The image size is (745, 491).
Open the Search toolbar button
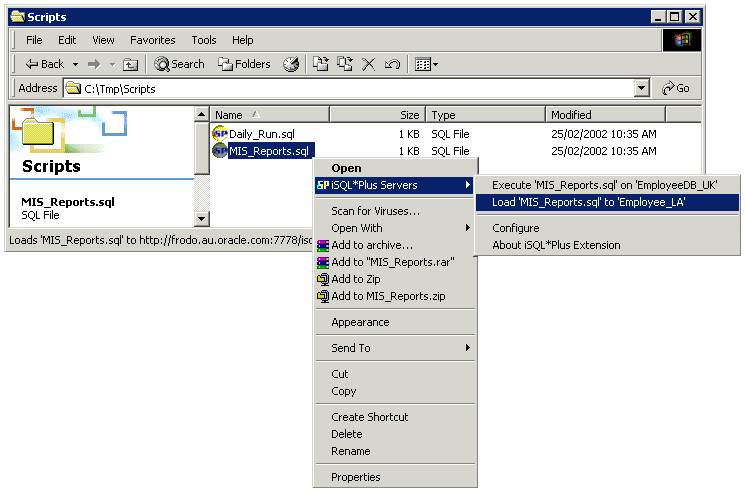(x=179, y=64)
